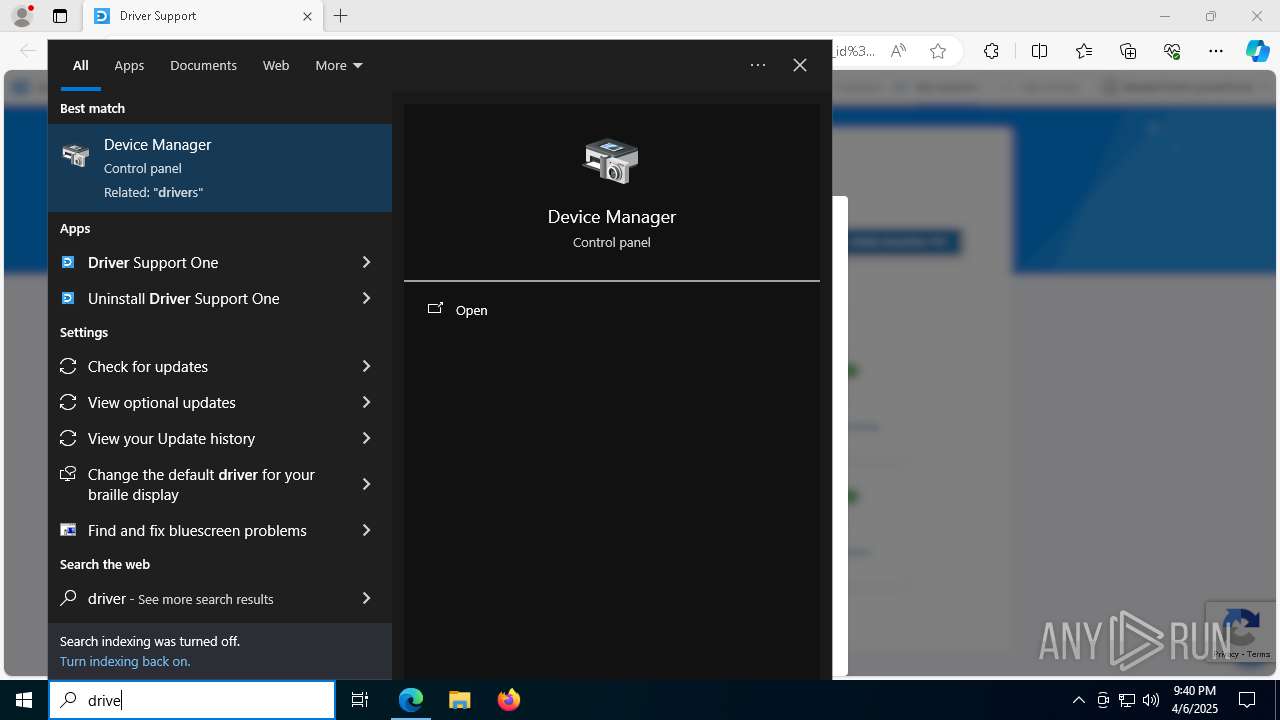Toggle Edge split screen view

coord(1039,51)
